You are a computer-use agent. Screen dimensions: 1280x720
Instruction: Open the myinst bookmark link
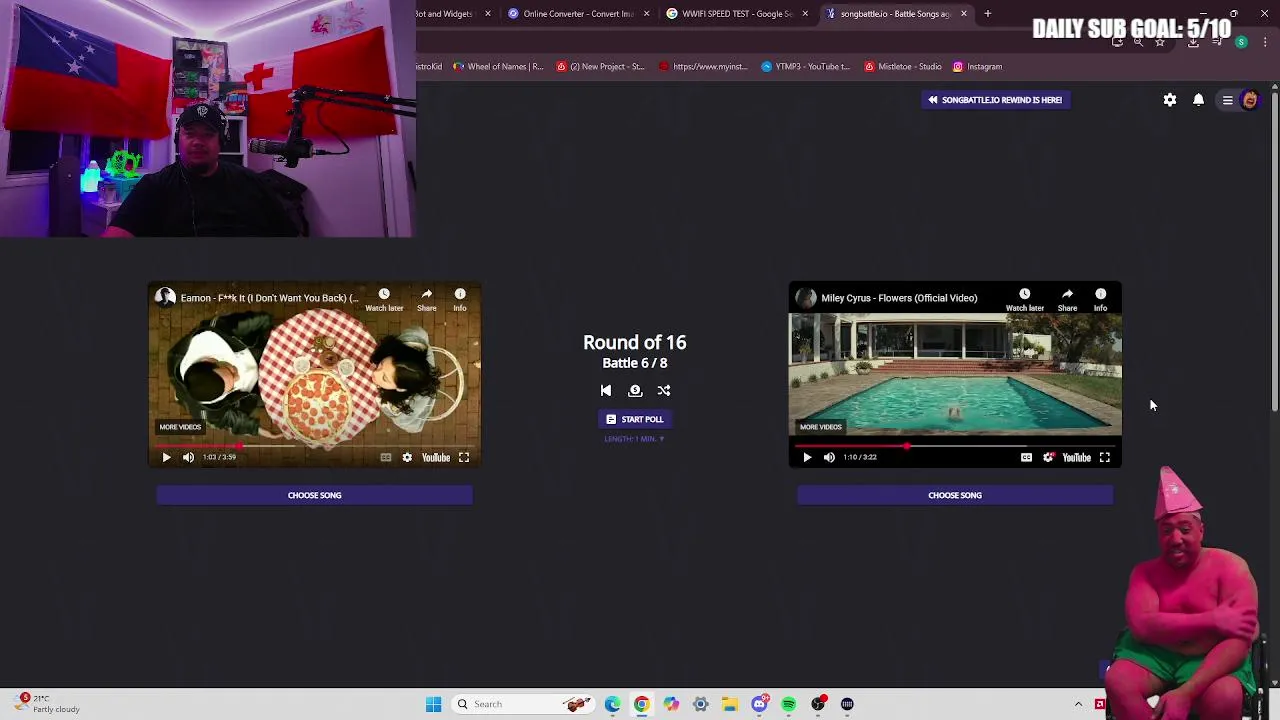pyautogui.click(x=703, y=67)
